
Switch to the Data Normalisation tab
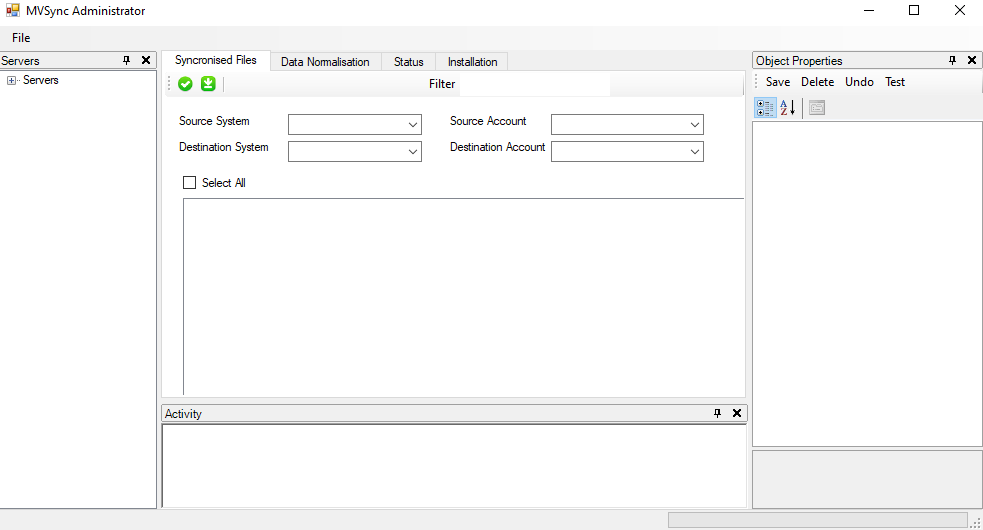pos(325,61)
